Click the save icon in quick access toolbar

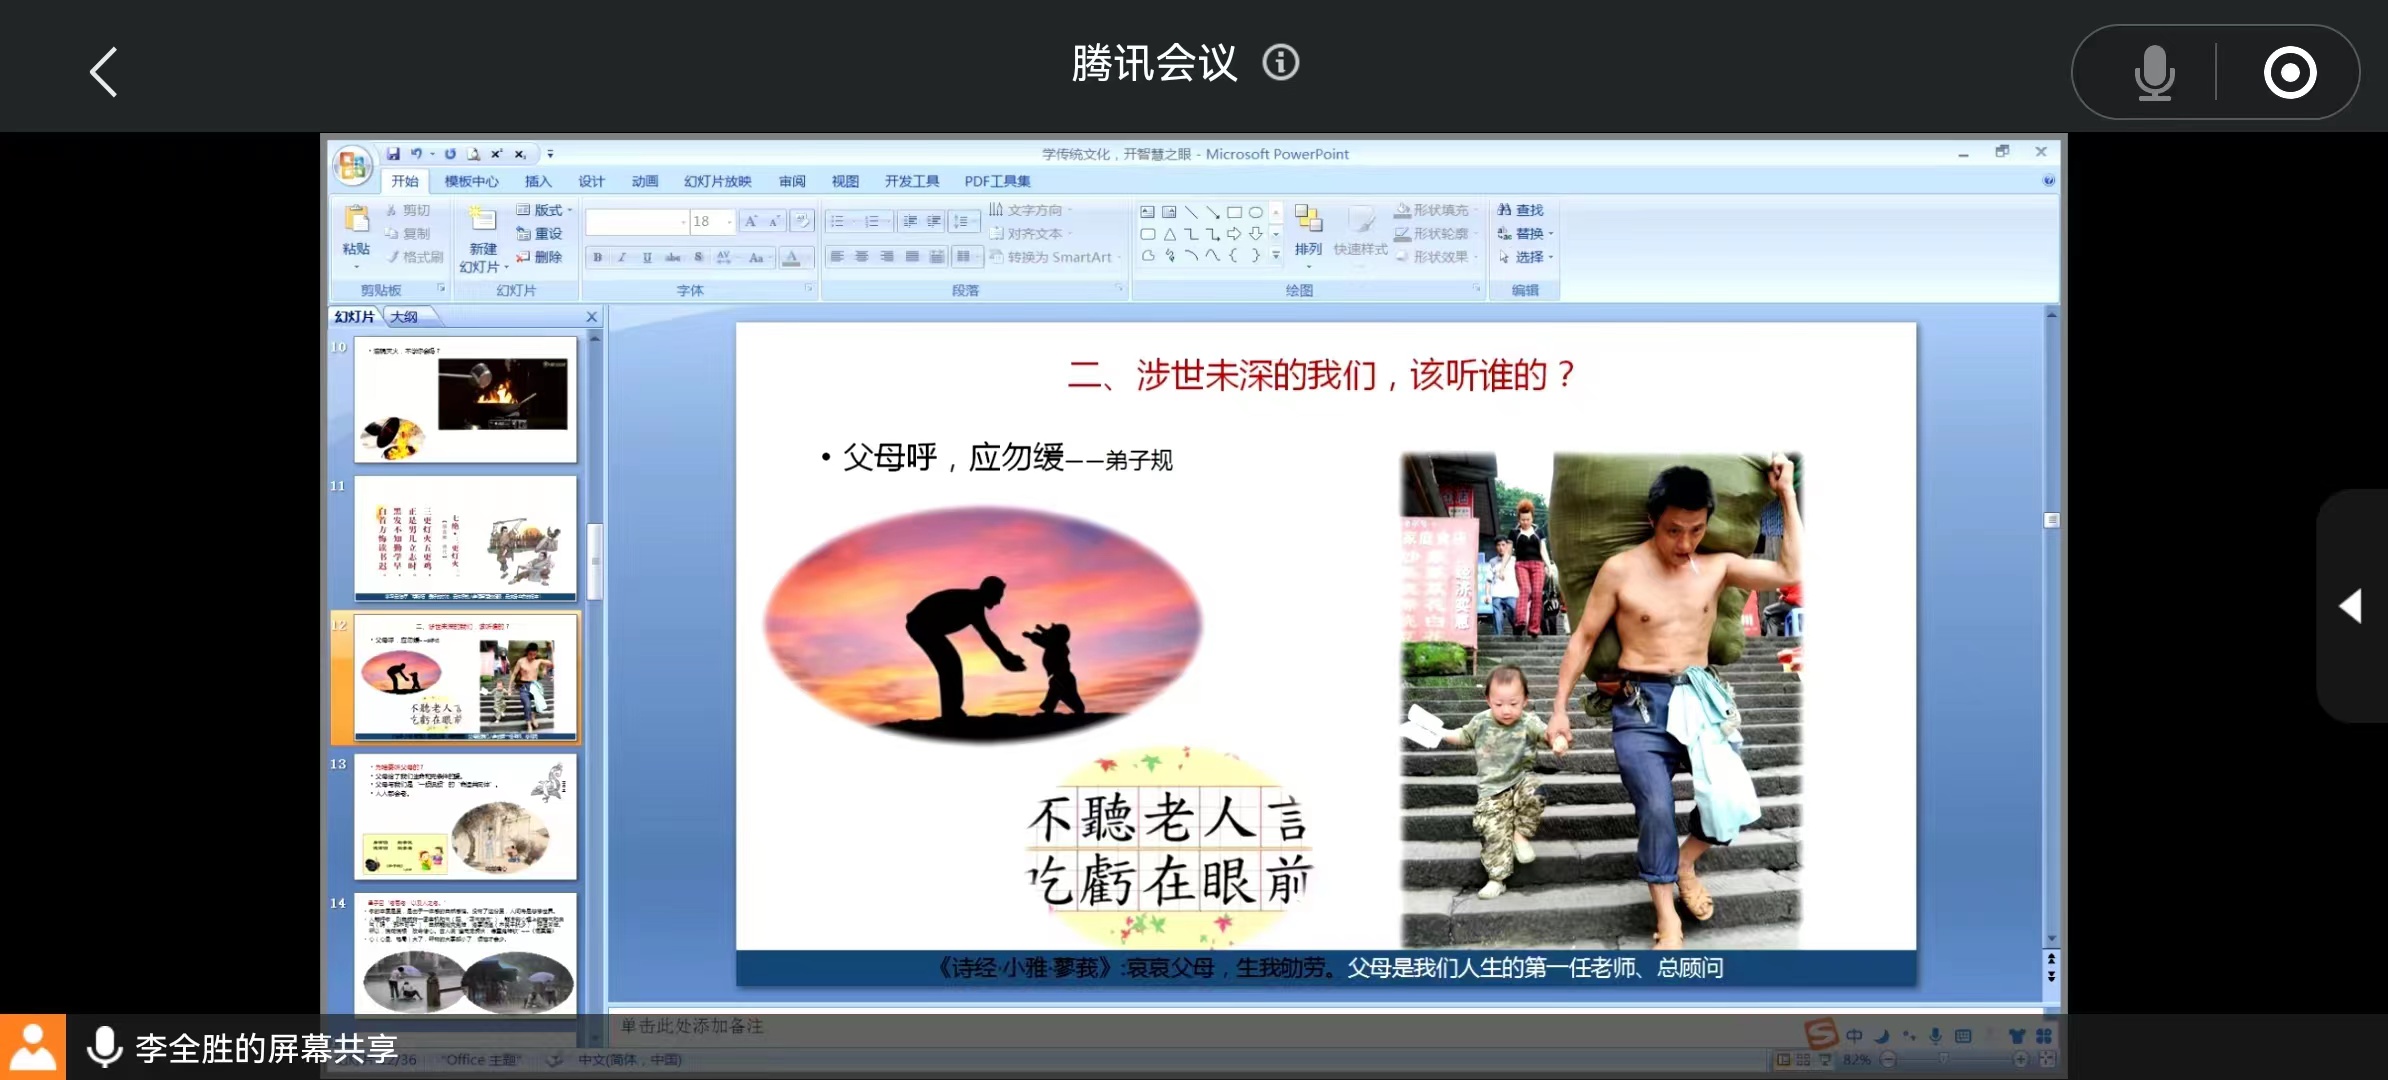point(393,154)
